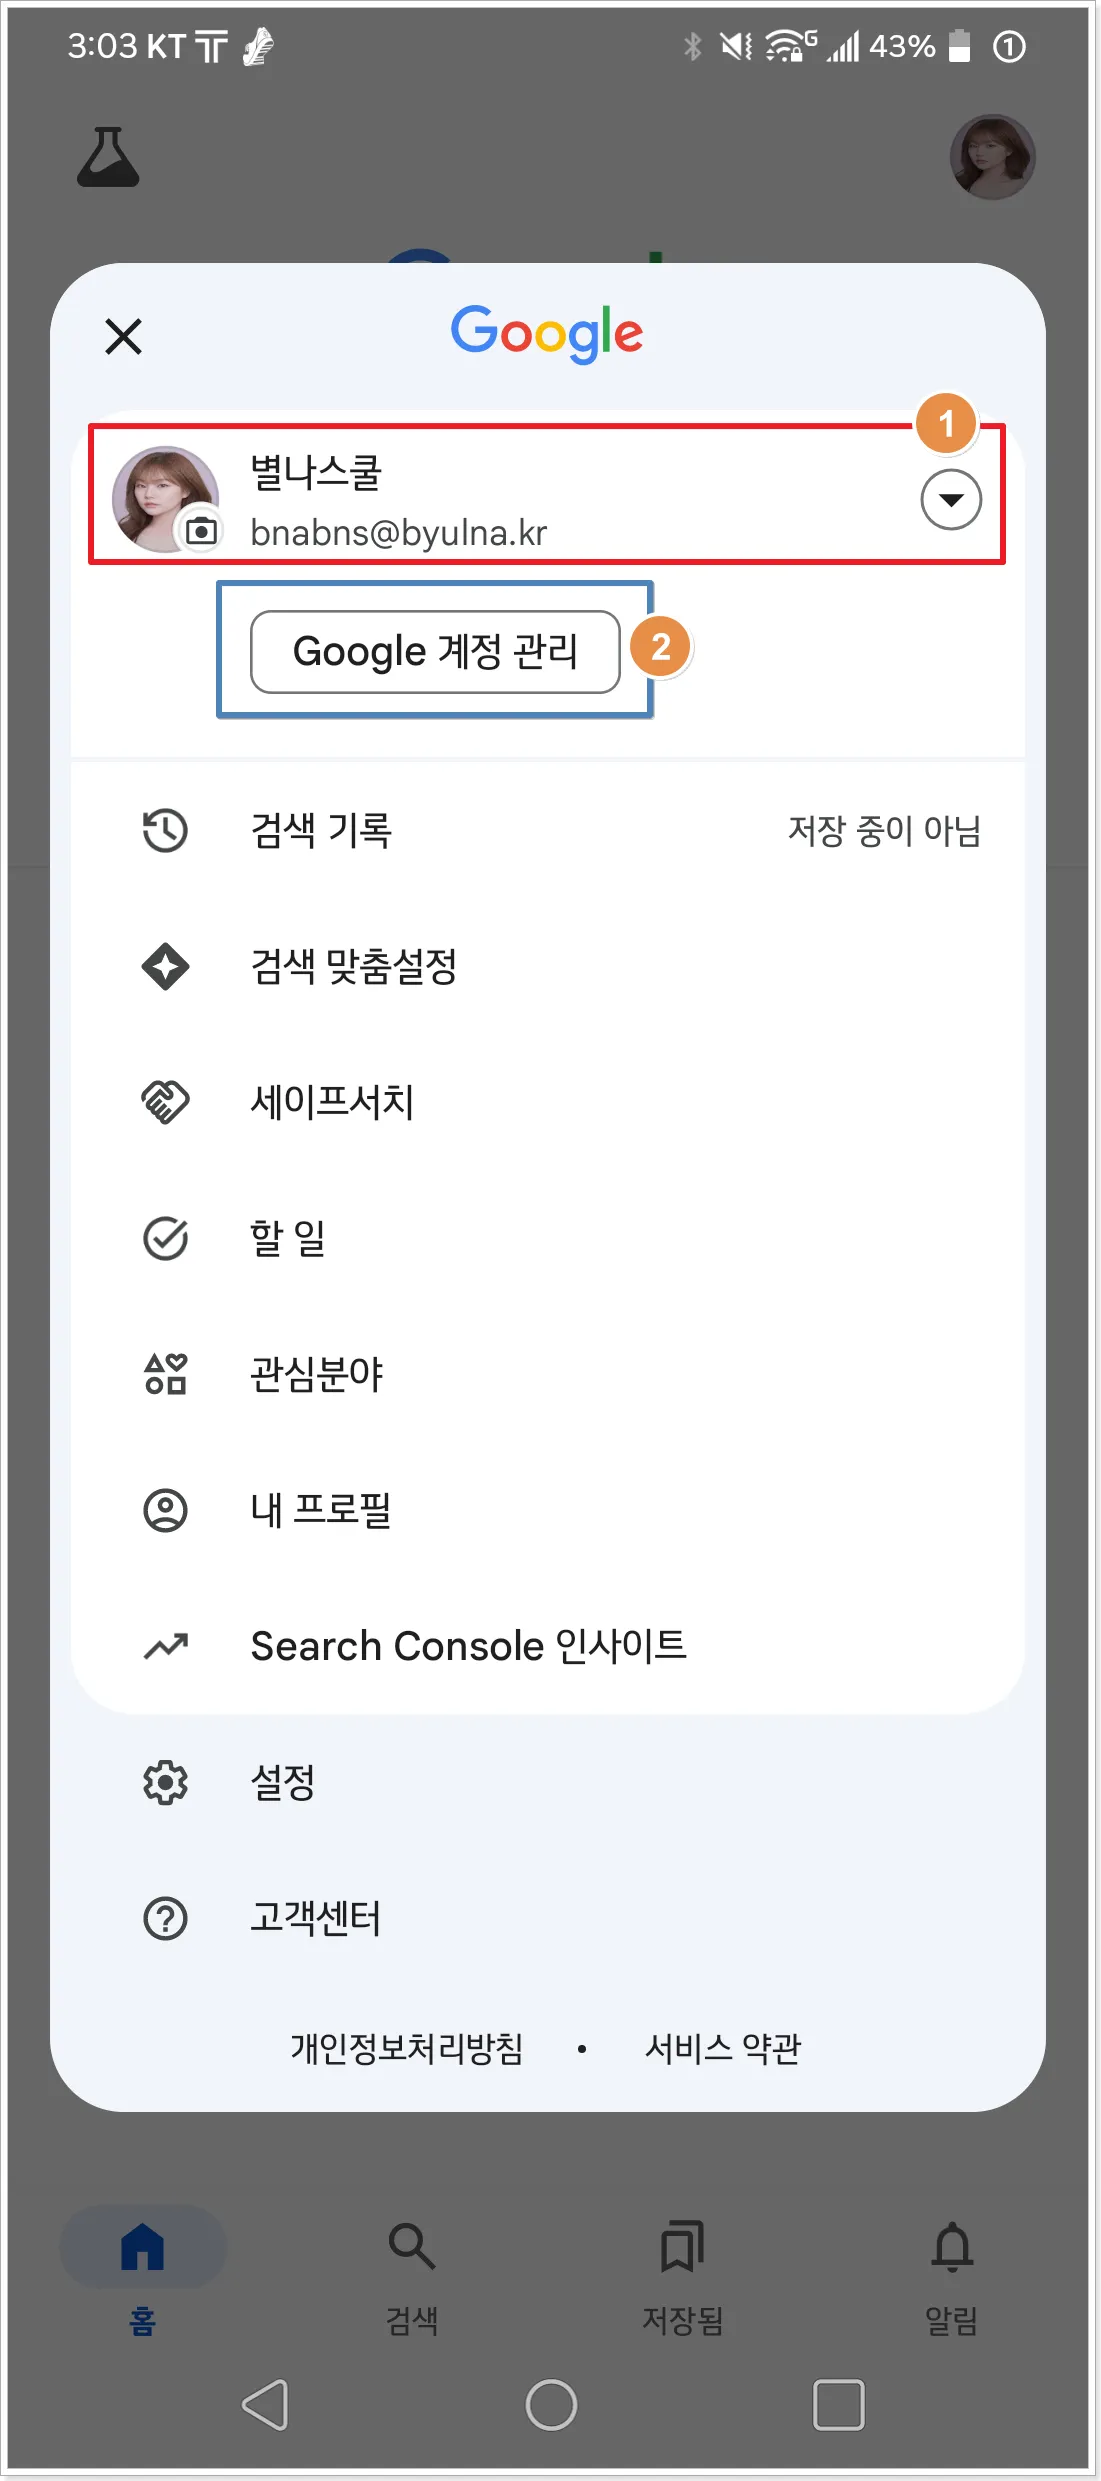
Task: Open the 서비스 약관 terms link
Action: tap(723, 2048)
